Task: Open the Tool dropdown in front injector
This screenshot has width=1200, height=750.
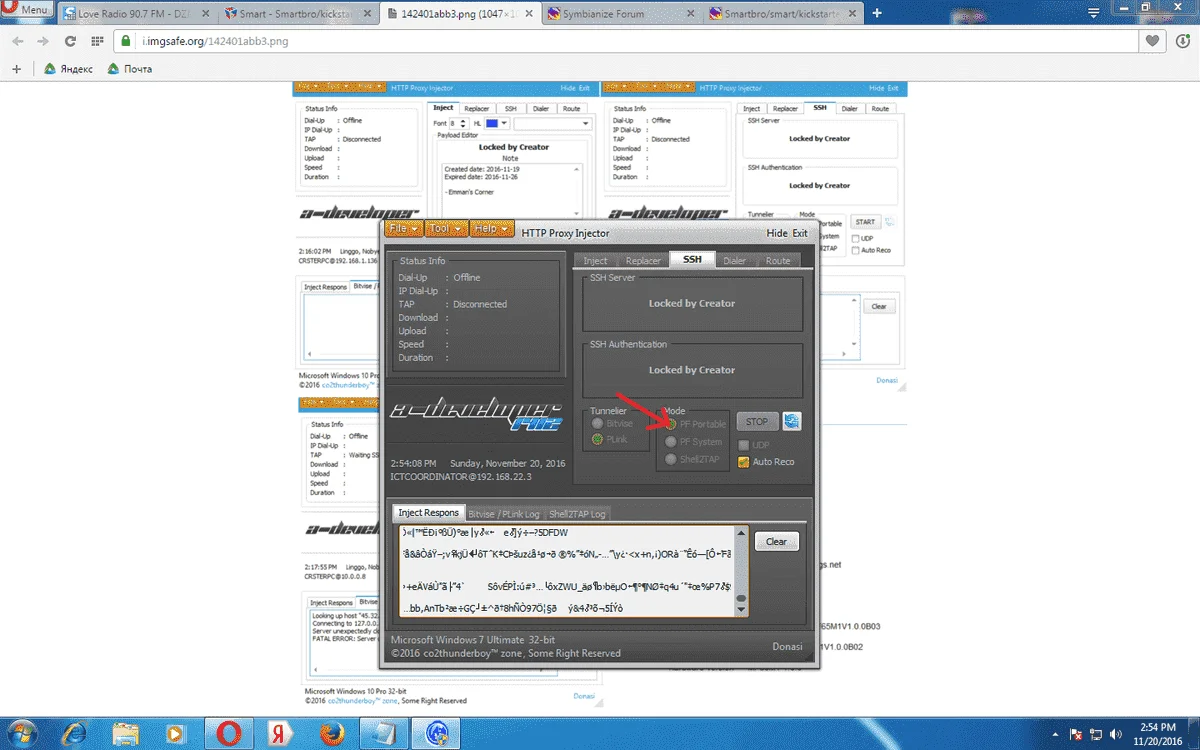Action: 446,229
